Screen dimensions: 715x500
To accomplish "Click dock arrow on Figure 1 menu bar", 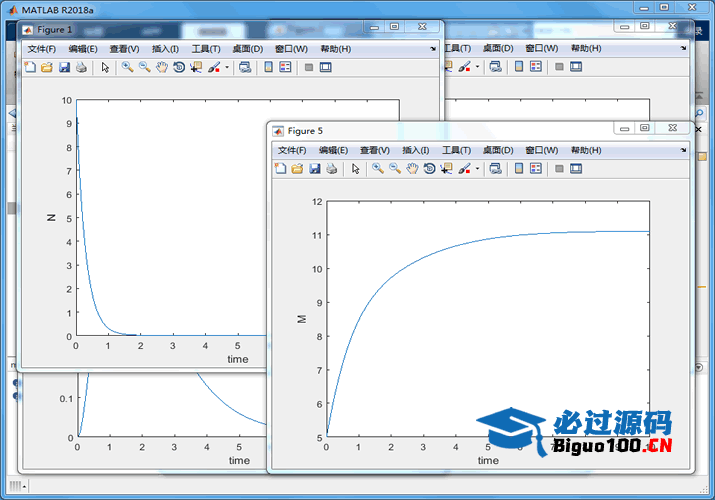I will click(433, 49).
